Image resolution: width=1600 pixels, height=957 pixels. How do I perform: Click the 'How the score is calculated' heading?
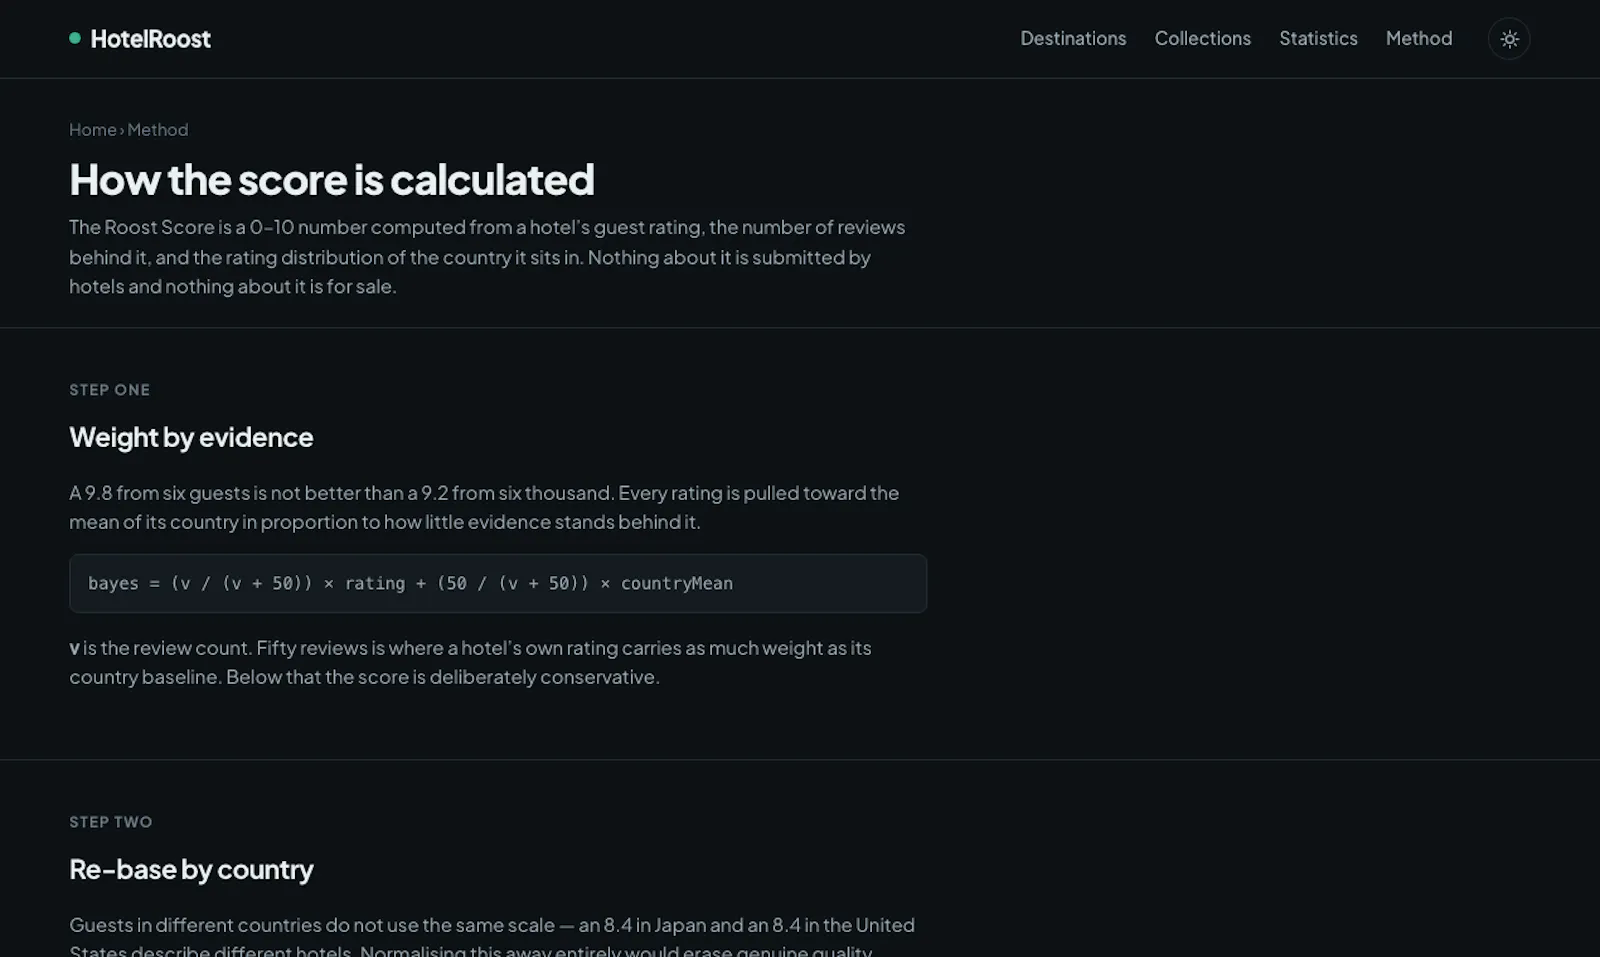[x=332, y=180]
